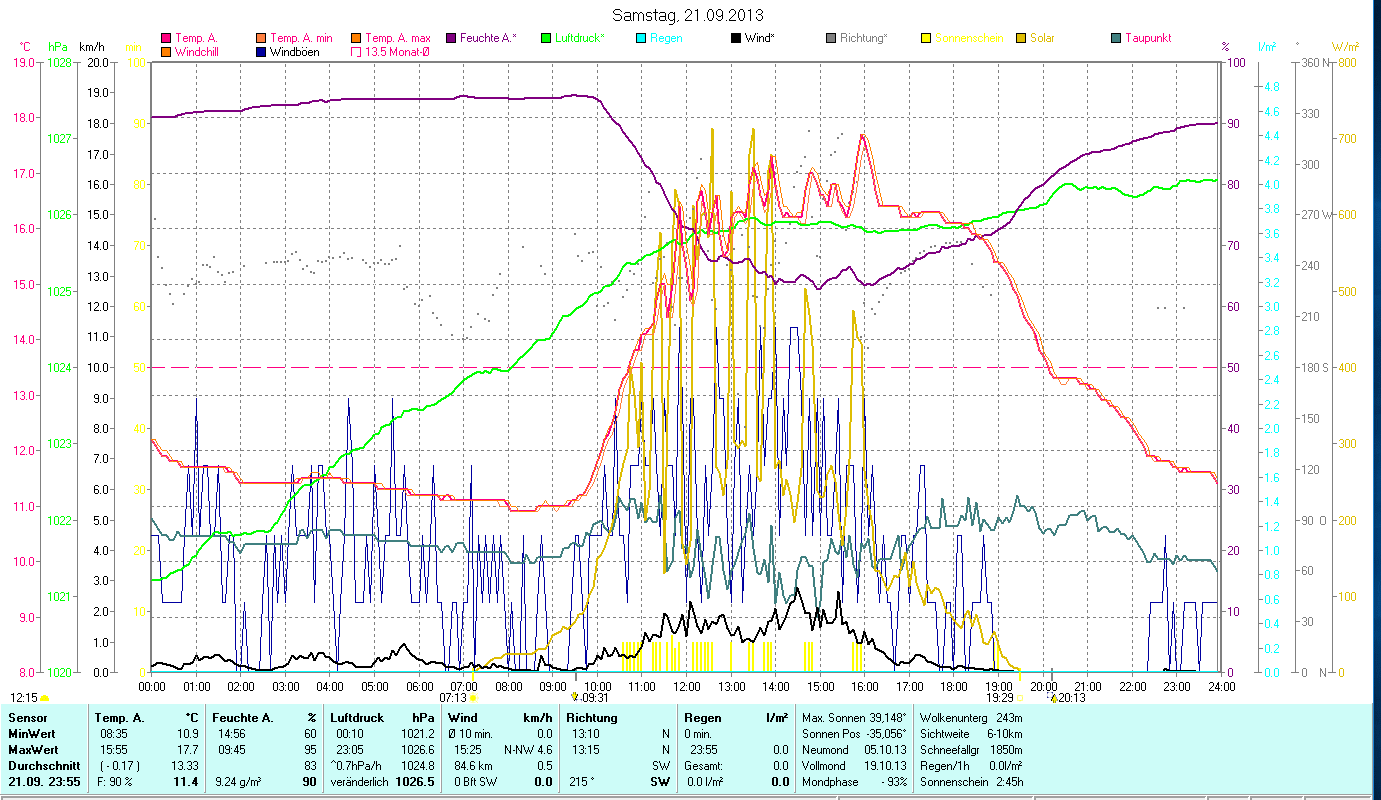This screenshot has height=800, width=1381.
Task: Click the orange Windchill legend swatch
Action: pos(166,52)
